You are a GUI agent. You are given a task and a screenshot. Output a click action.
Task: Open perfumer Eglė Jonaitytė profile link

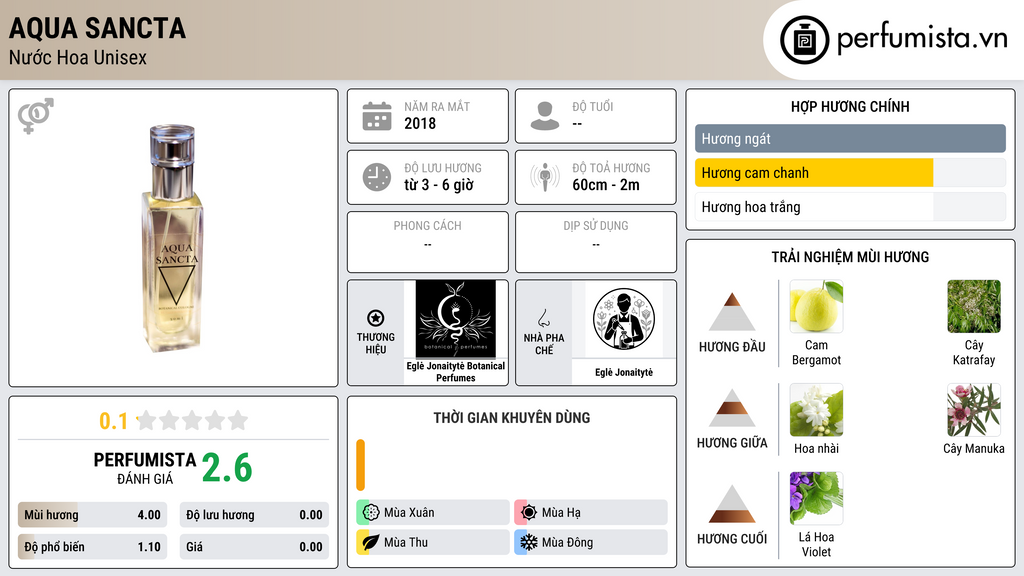pos(624,372)
